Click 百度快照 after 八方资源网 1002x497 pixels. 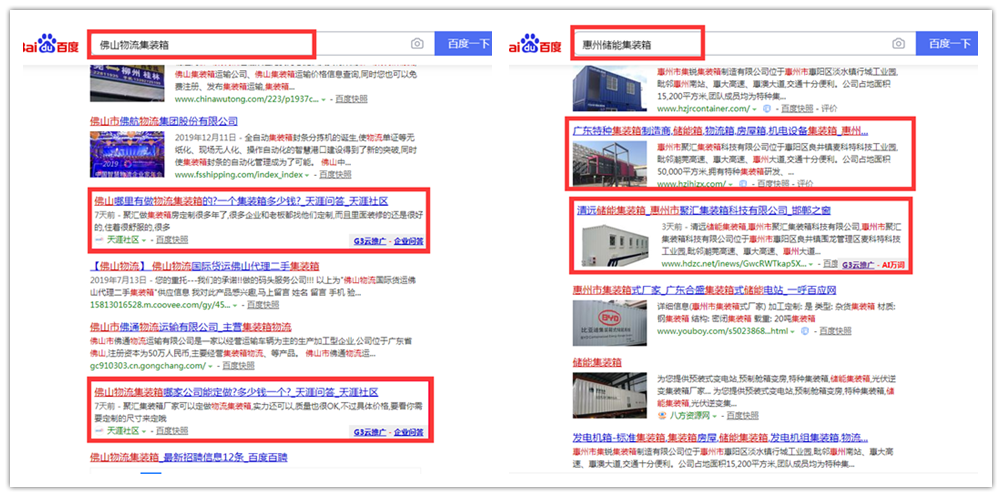pyautogui.click(x=743, y=415)
